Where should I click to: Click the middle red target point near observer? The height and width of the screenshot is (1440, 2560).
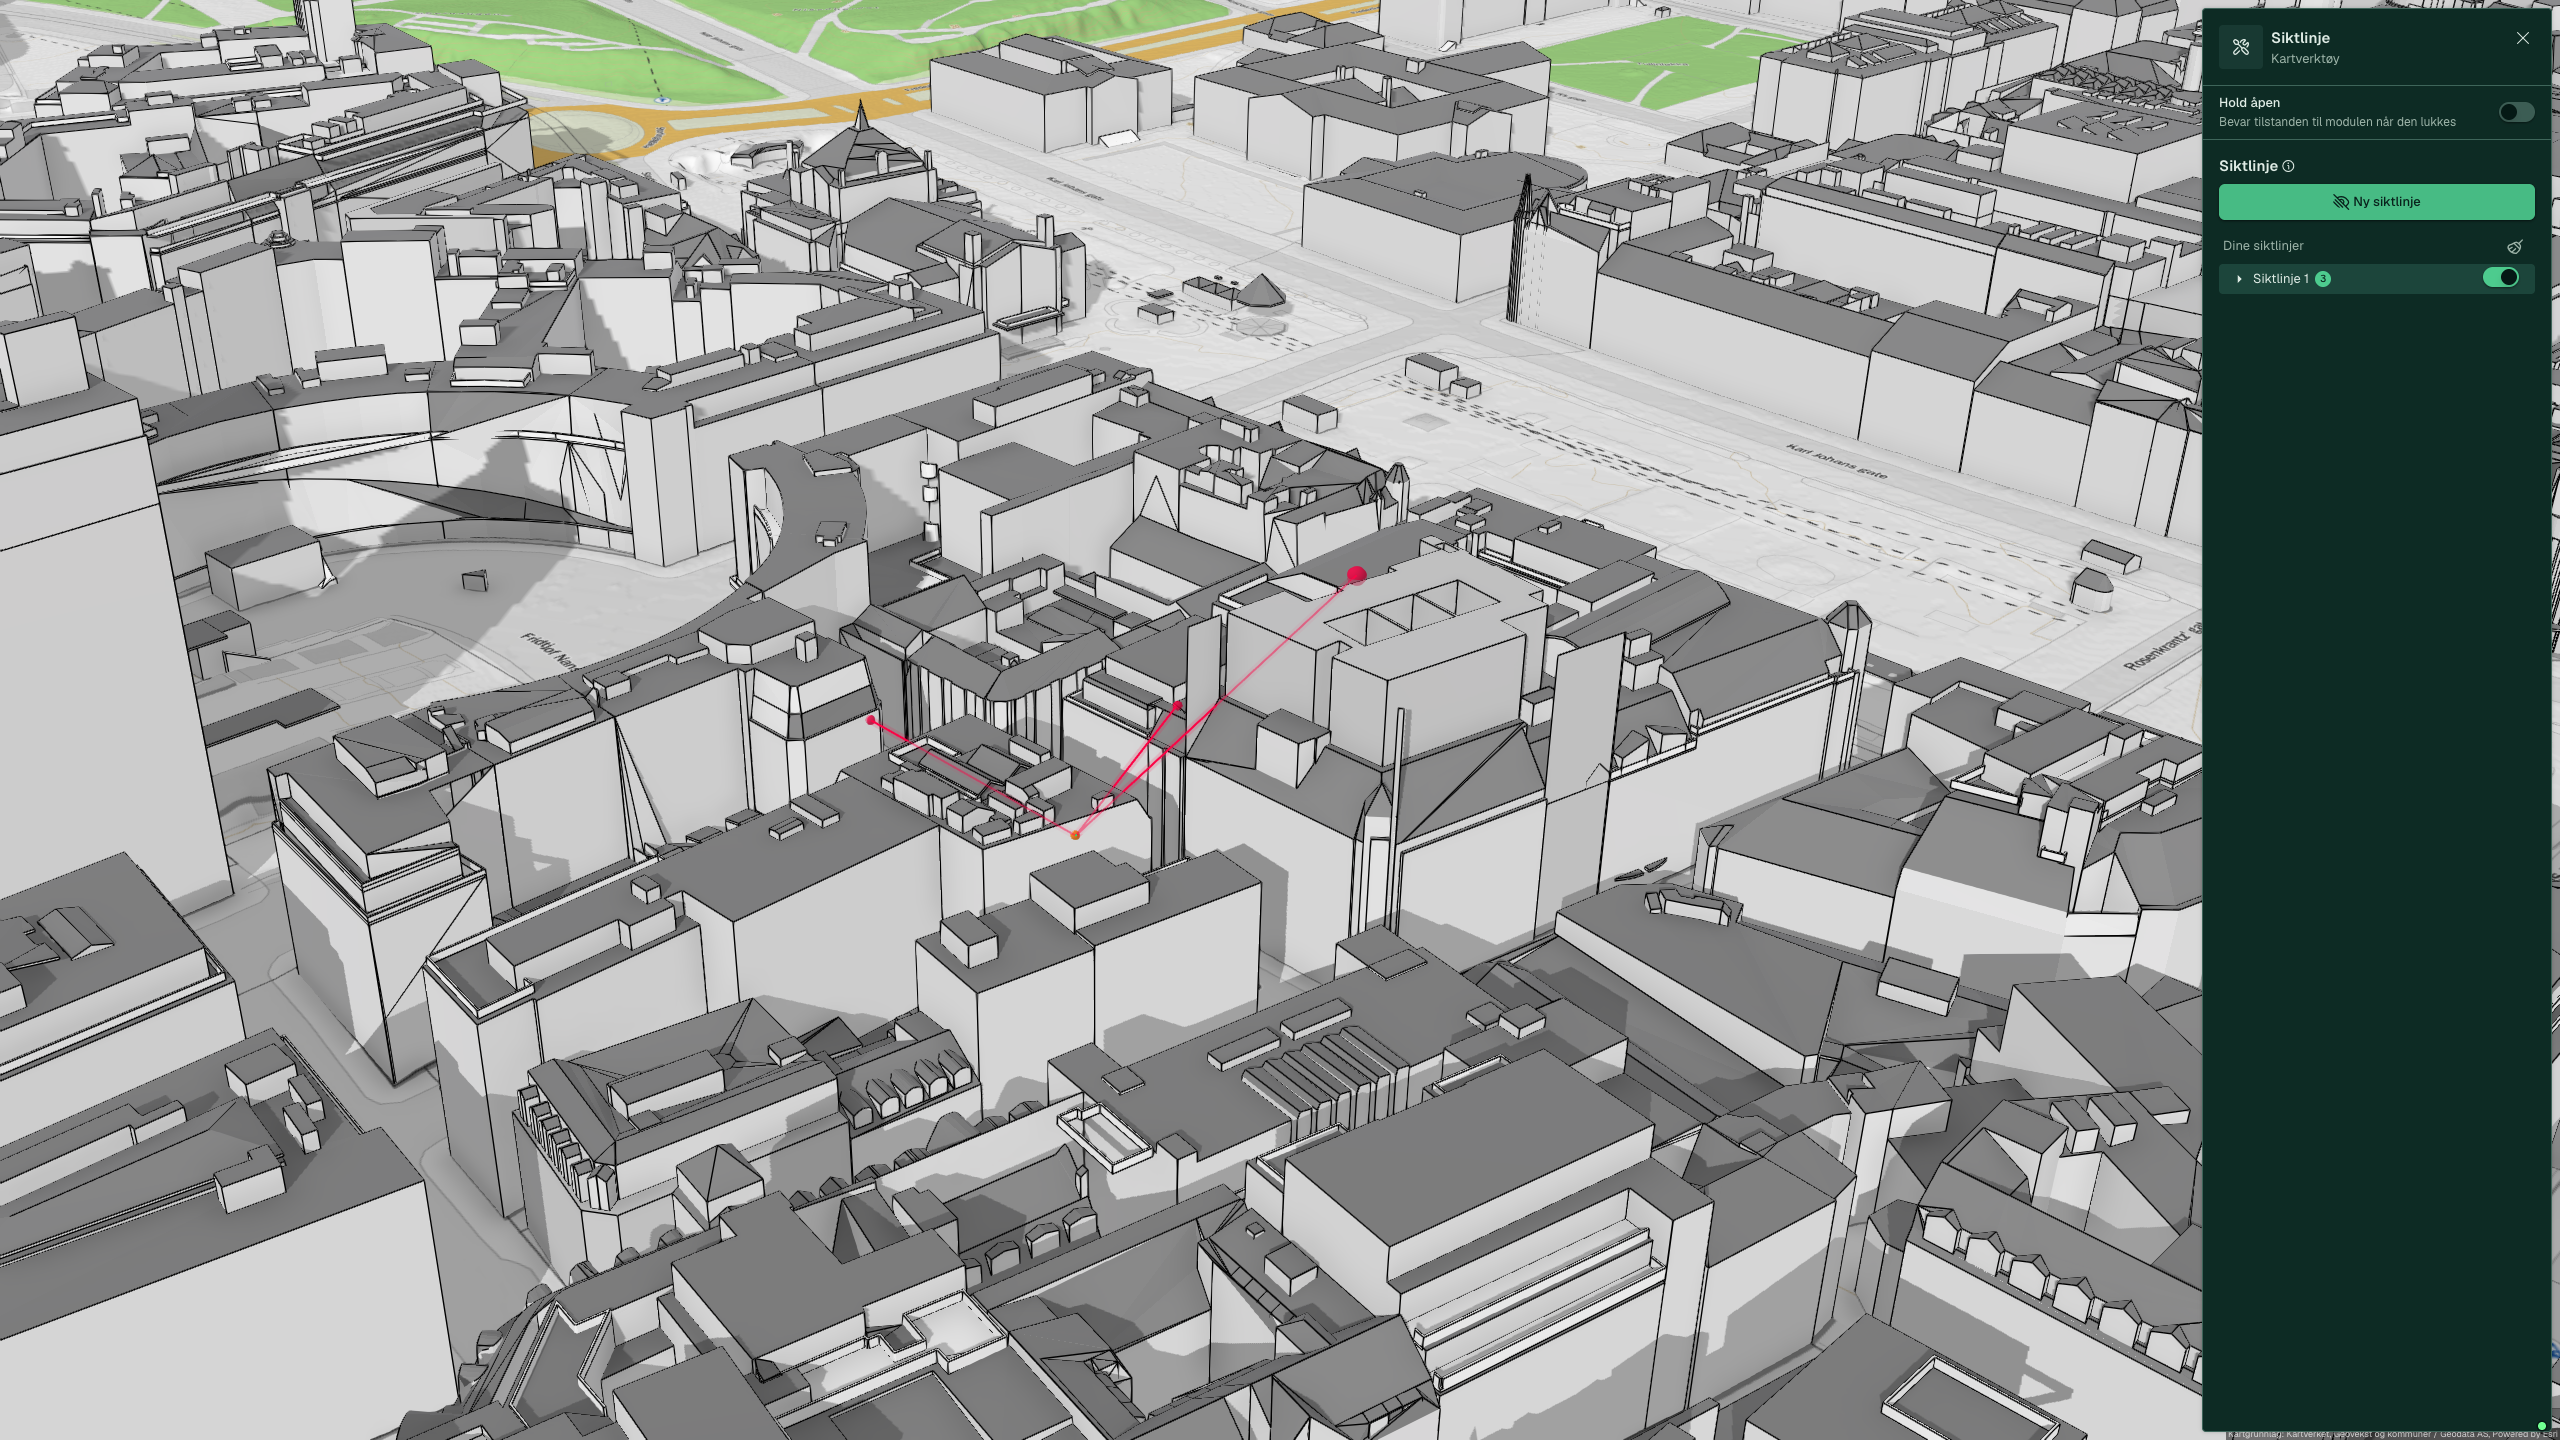coord(1178,706)
